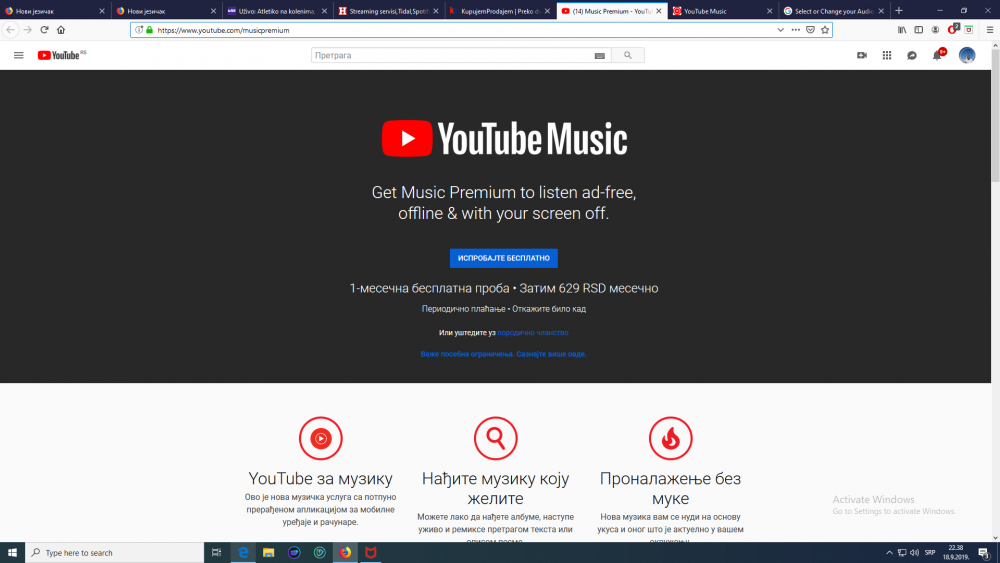Screen dimensions: 1000x563
Task: Click the Нађите музику search circle icon
Action: tap(496, 438)
